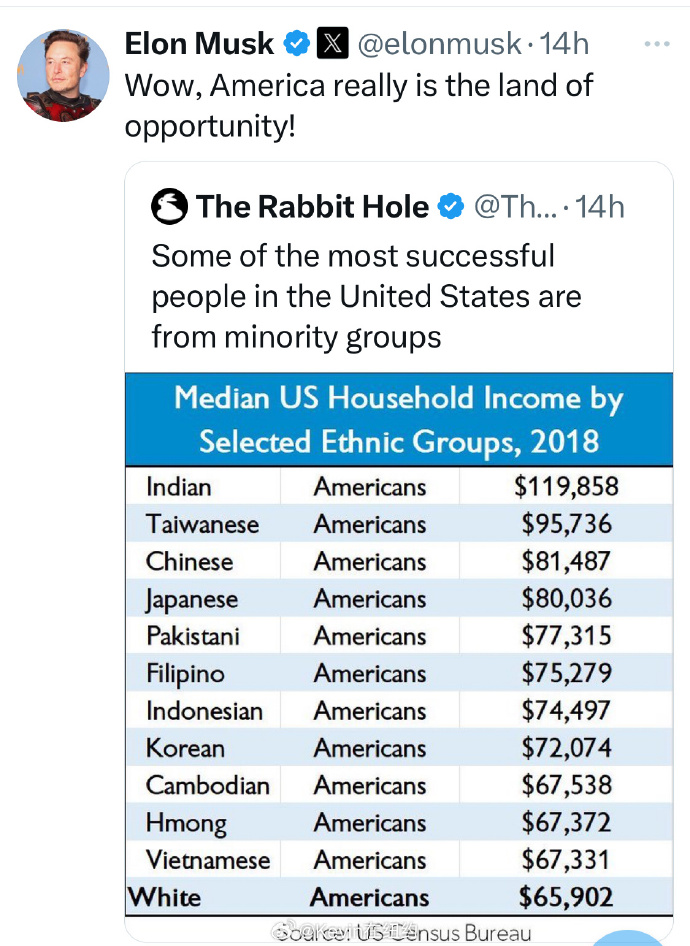Click The Rabbit Hole verified badge

[451, 206]
